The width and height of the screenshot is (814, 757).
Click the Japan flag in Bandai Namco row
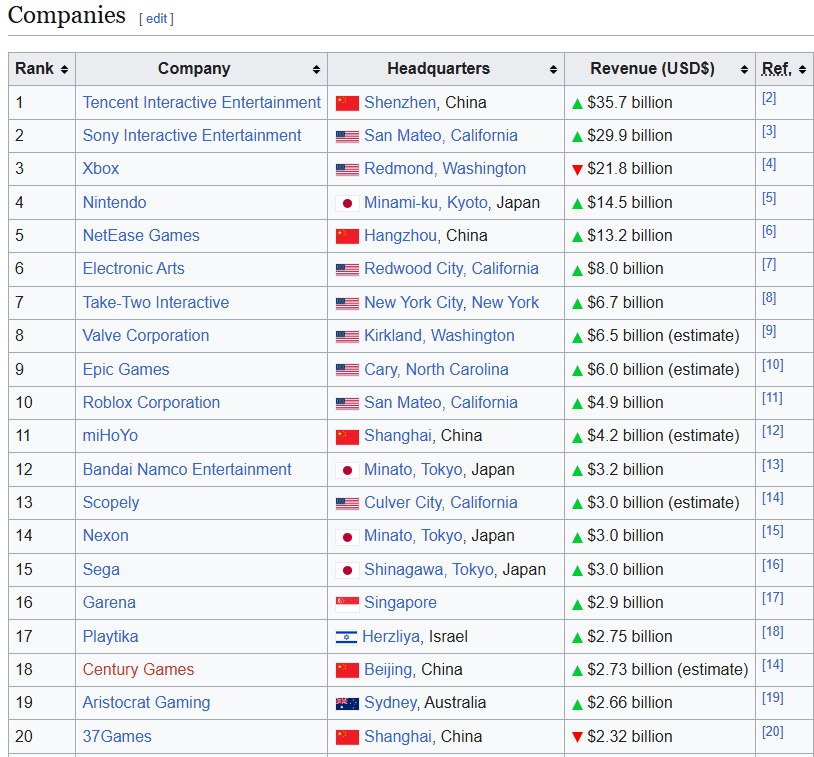(x=347, y=470)
